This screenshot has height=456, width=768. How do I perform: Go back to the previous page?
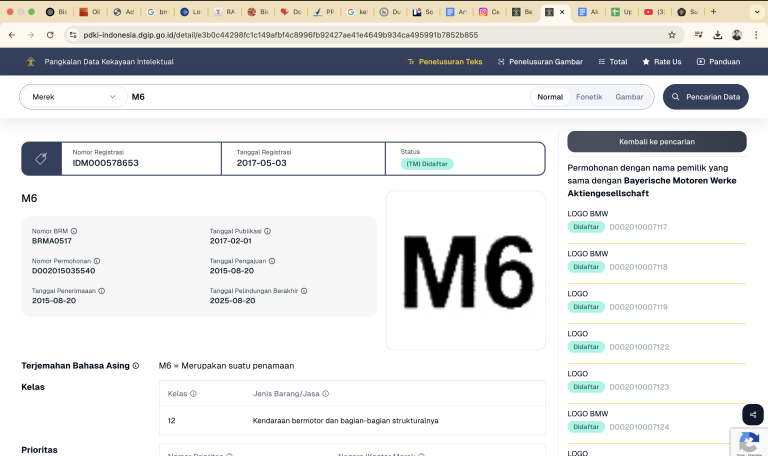pos(12,35)
